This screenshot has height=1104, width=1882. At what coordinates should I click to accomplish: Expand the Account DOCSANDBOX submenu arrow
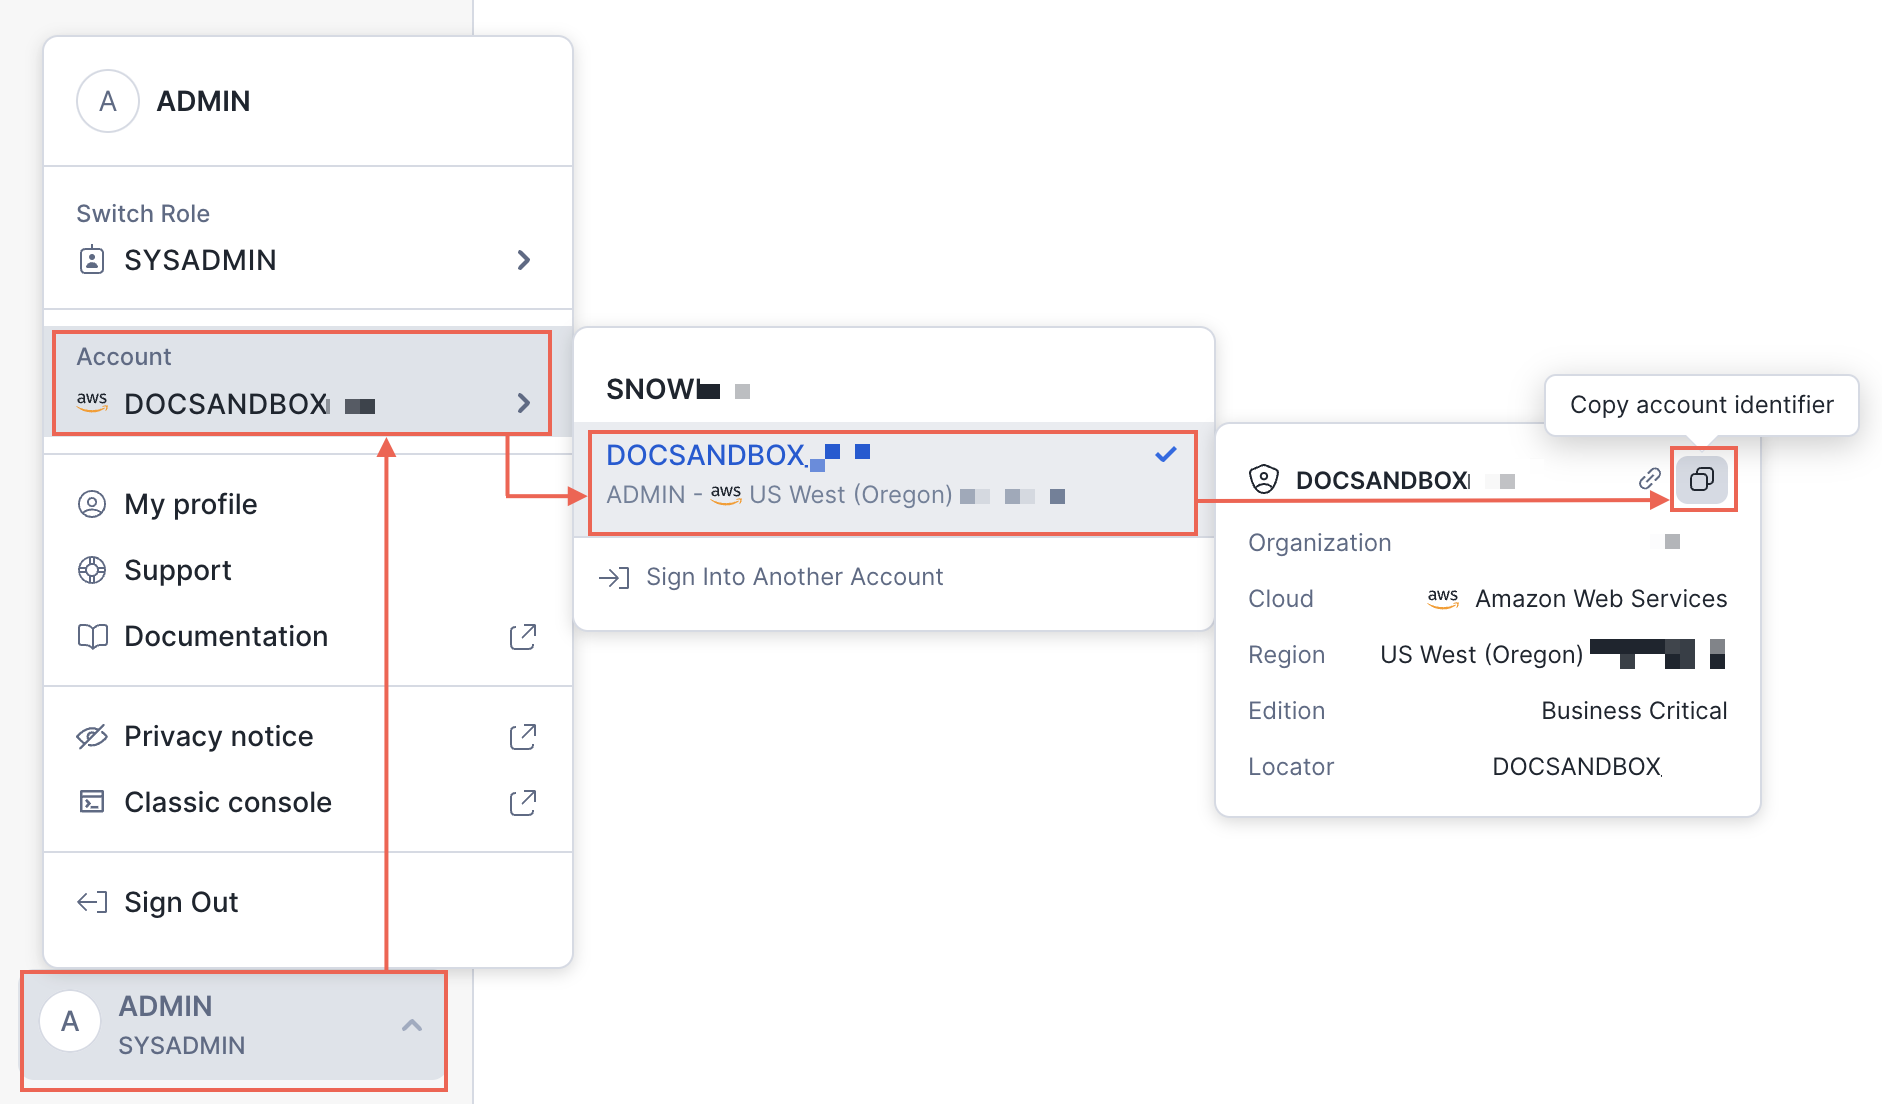click(x=523, y=403)
